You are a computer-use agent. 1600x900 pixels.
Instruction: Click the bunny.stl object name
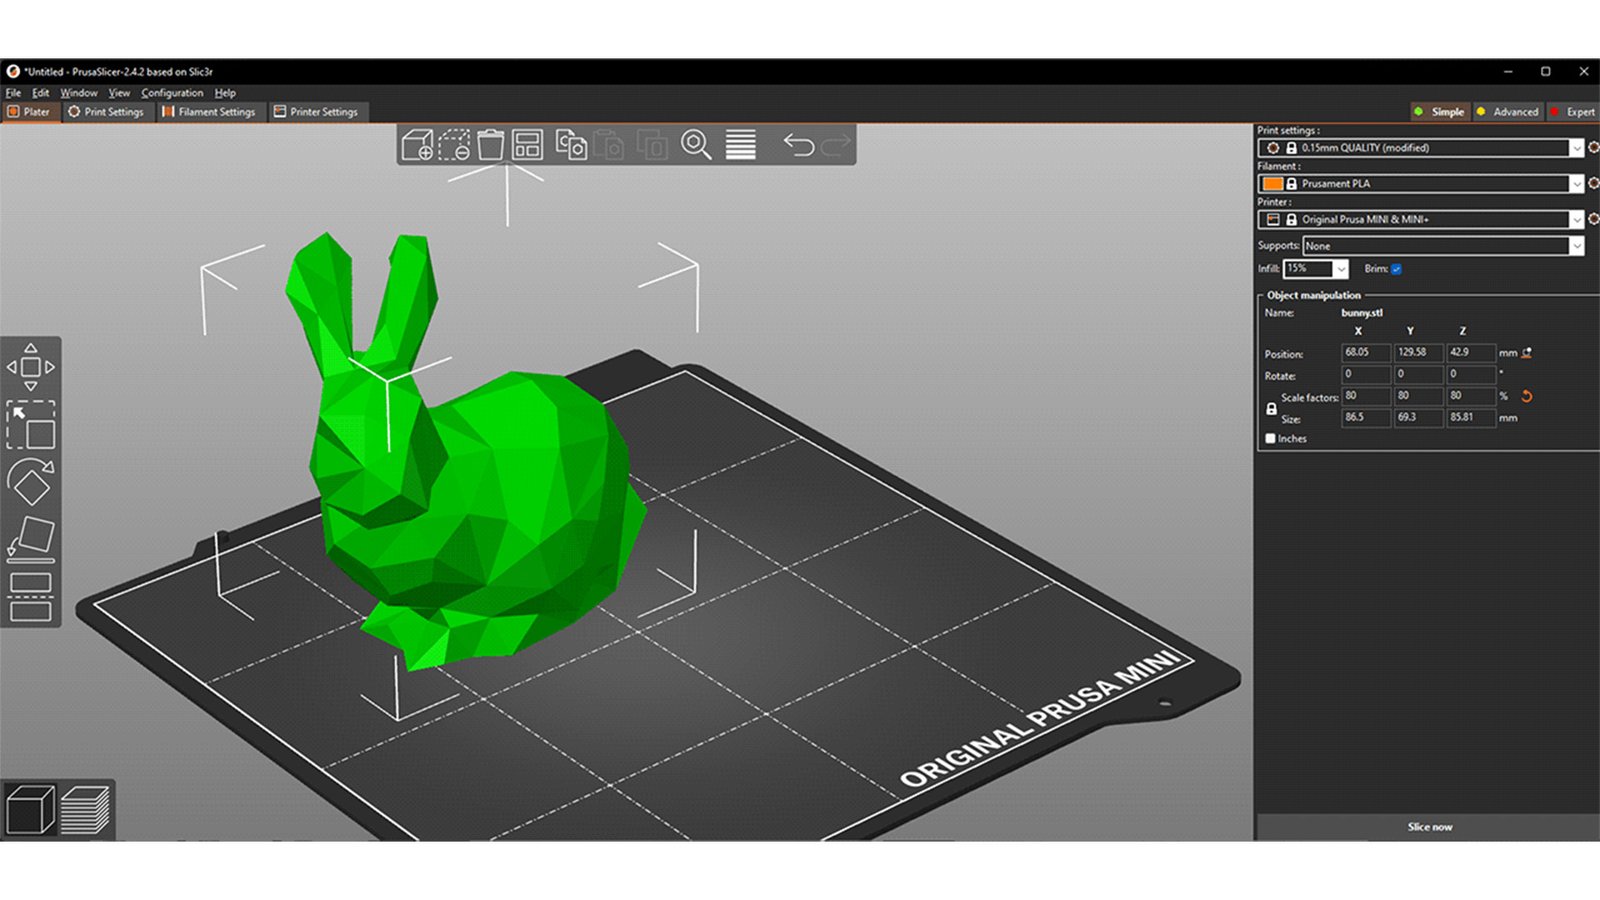click(x=1362, y=313)
